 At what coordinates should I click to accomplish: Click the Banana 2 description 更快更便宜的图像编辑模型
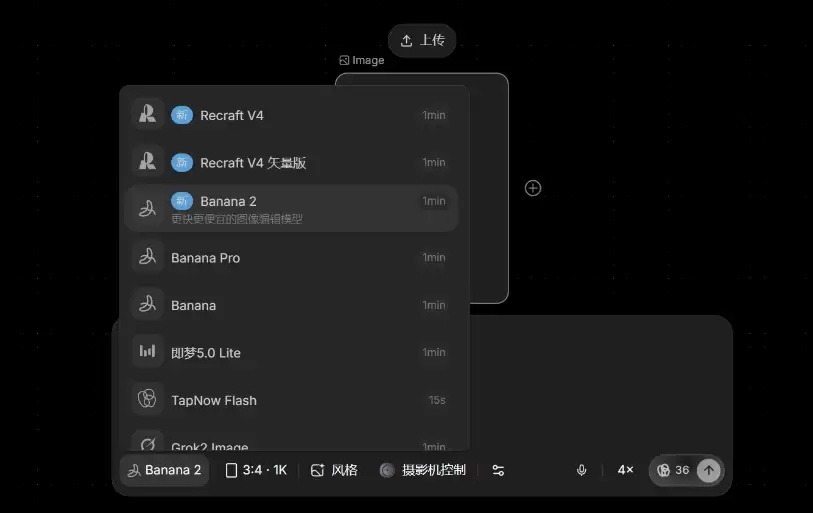[237, 219]
